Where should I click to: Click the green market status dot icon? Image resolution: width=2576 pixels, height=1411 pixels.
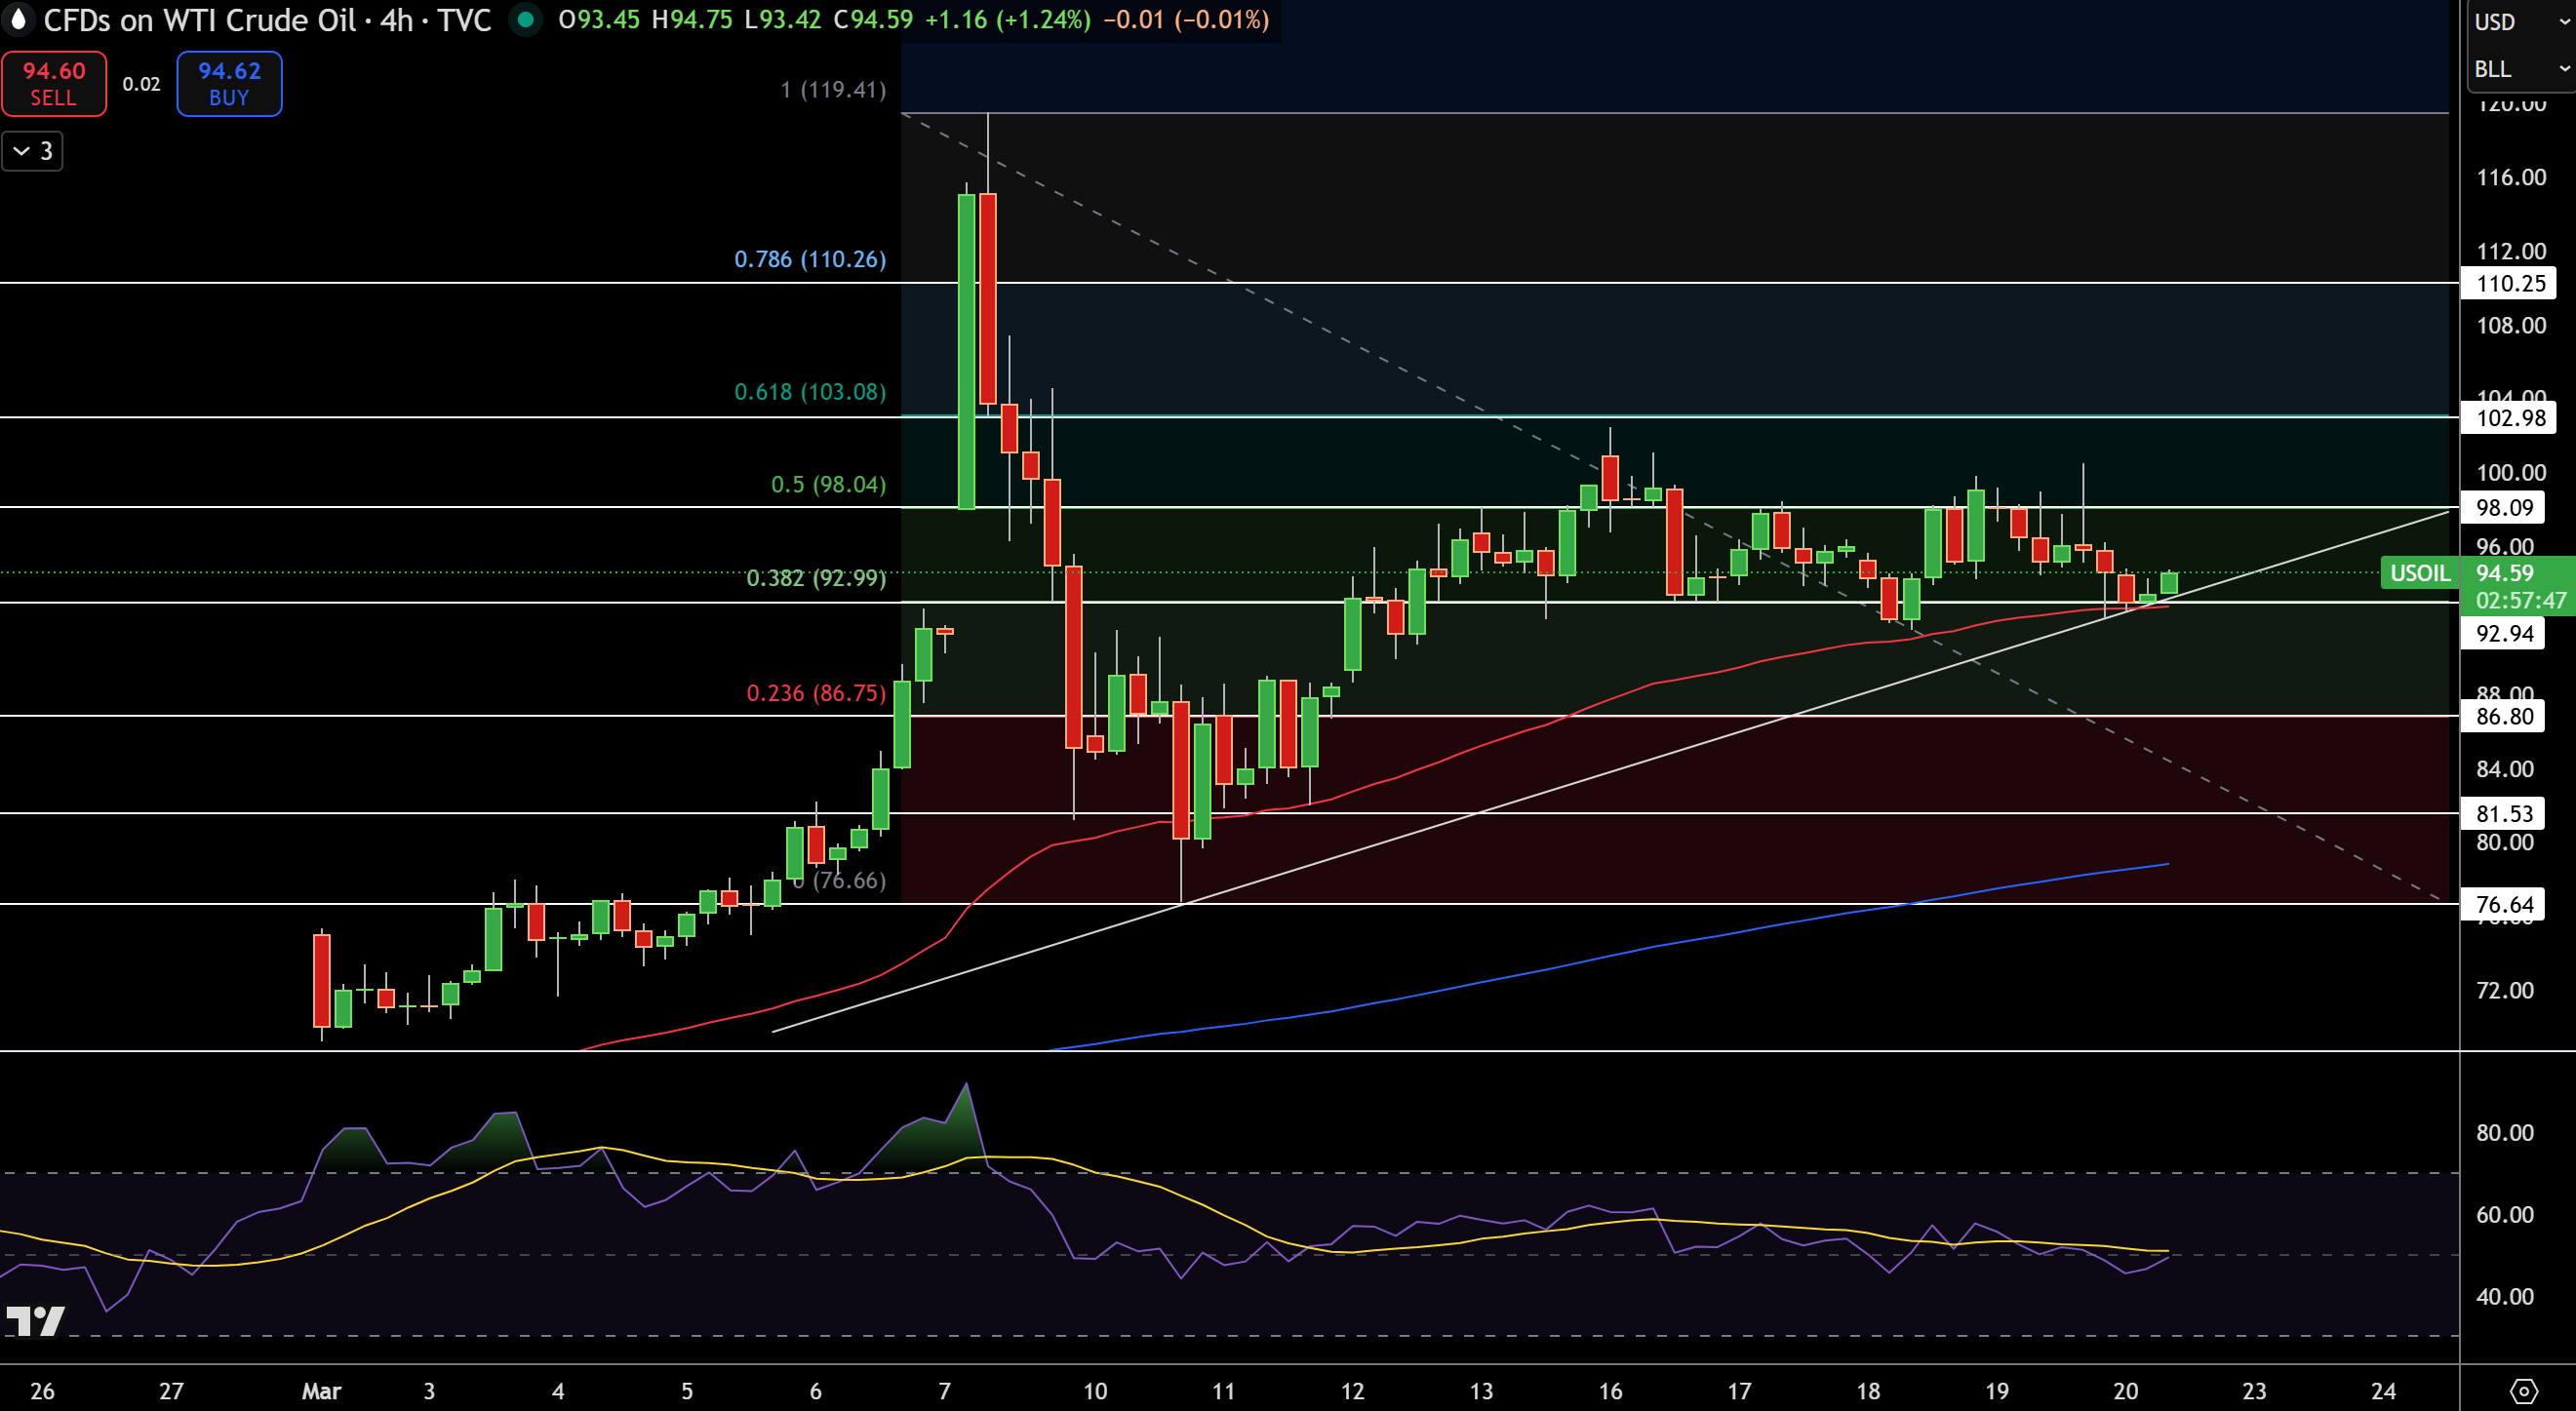tap(525, 19)
